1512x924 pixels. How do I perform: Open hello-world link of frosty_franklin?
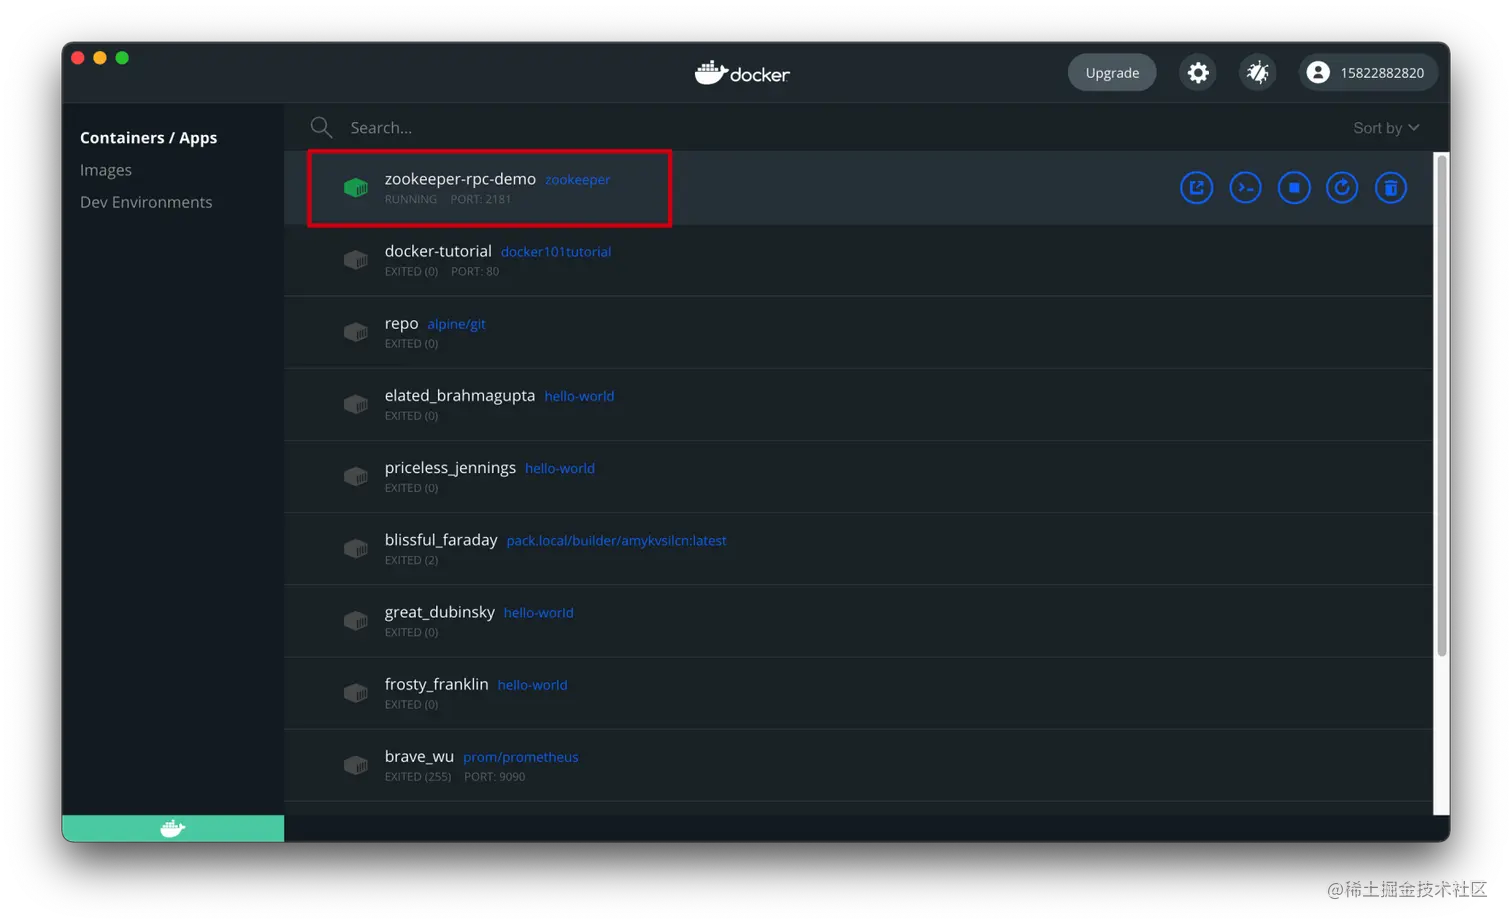coord(532,685)
